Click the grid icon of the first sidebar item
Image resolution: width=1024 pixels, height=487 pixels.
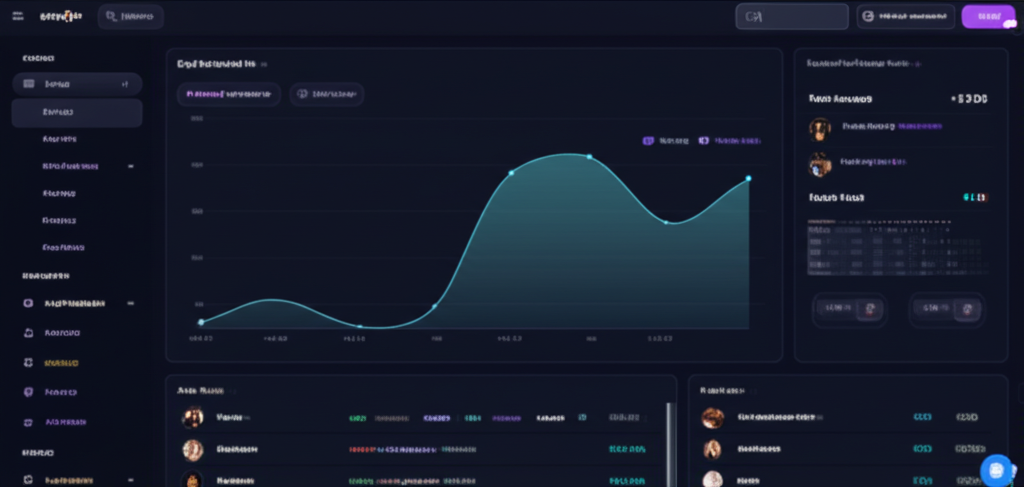(x=28, y=85)
